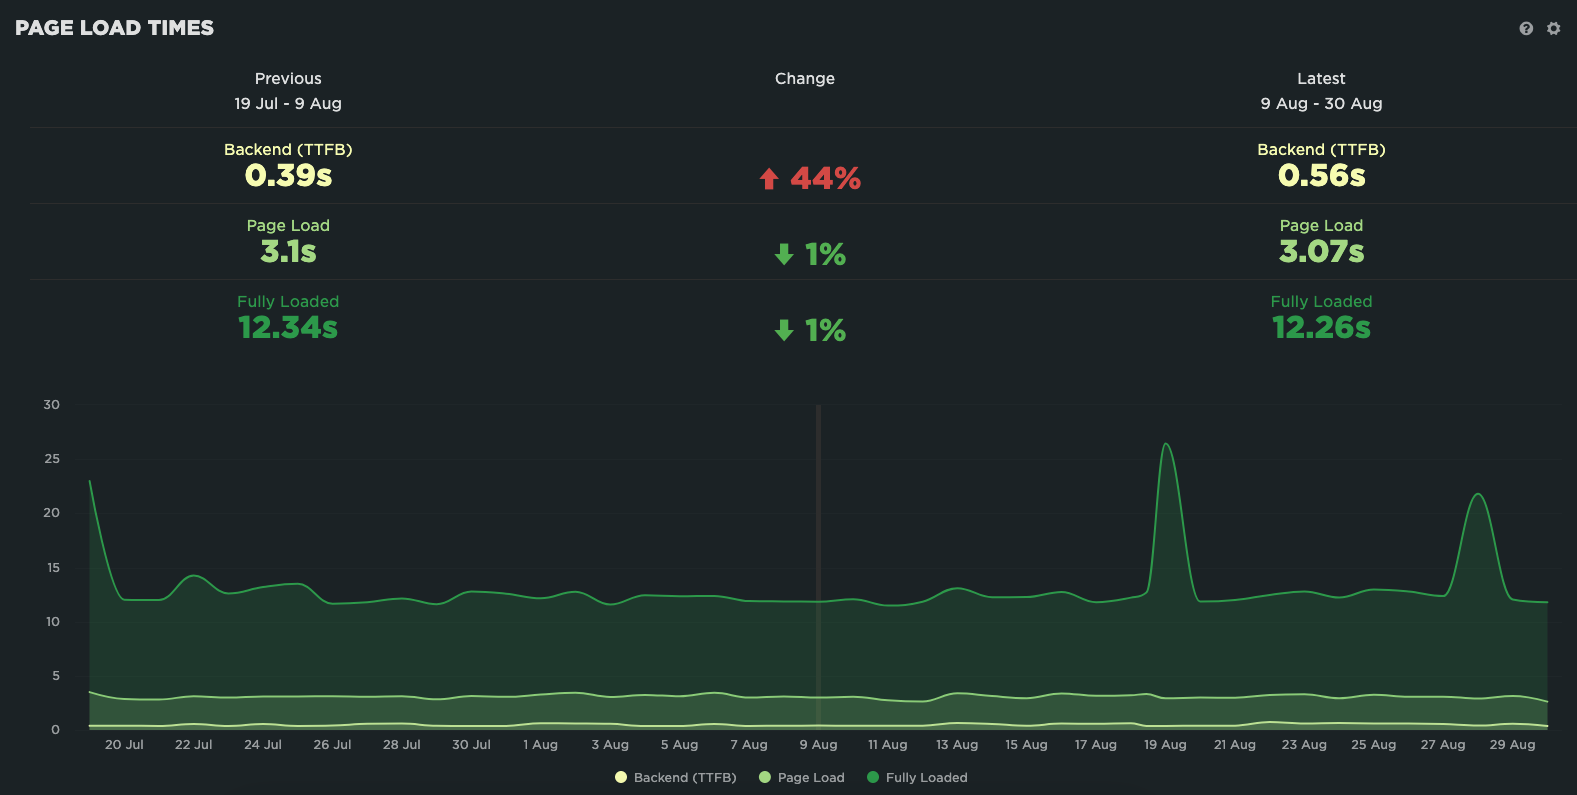Image resolution: width=1577 pixels, height=795 pixels.
Task: Click the Latest date range 9 Aug - 30 Aug
Action: pos(1321,103)
